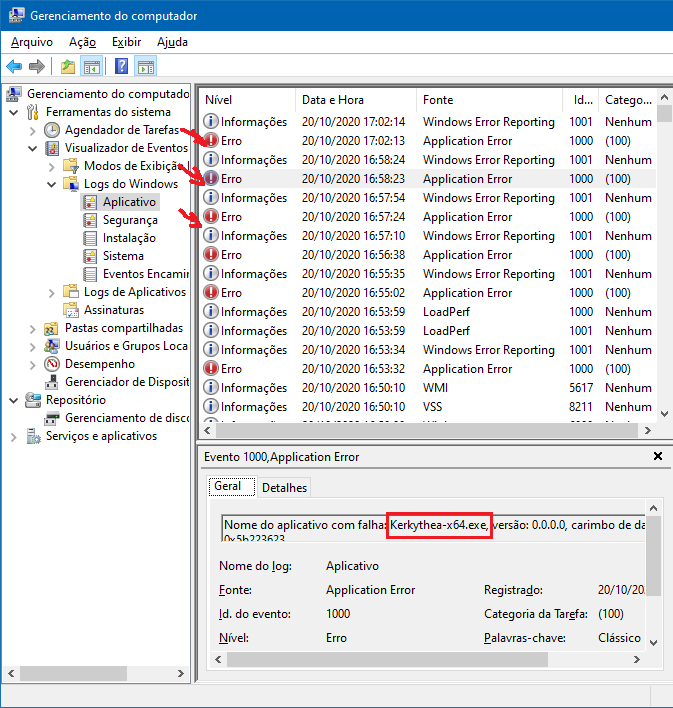Click the Gerenciador de Dispositivos icon
This screenshot has width=673, height=708.
point(52,382)
